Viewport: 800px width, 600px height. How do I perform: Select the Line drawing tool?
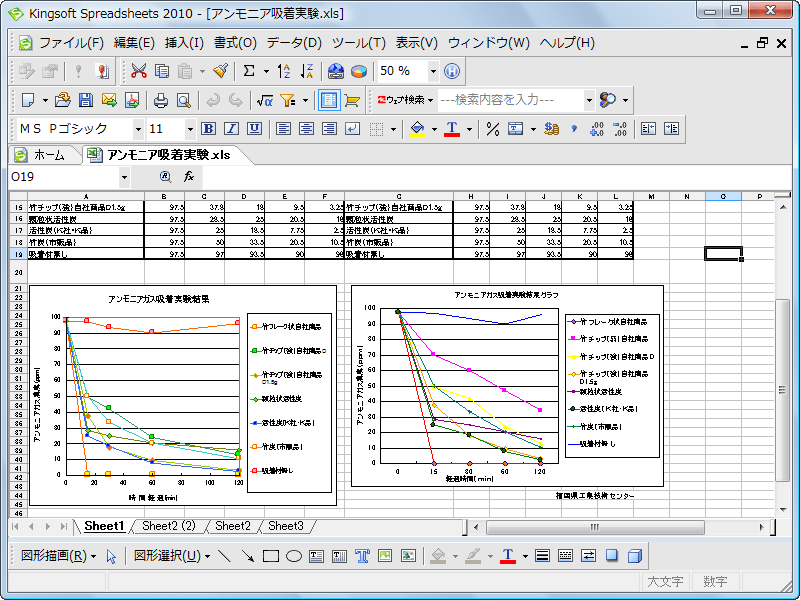coord(224,556)
